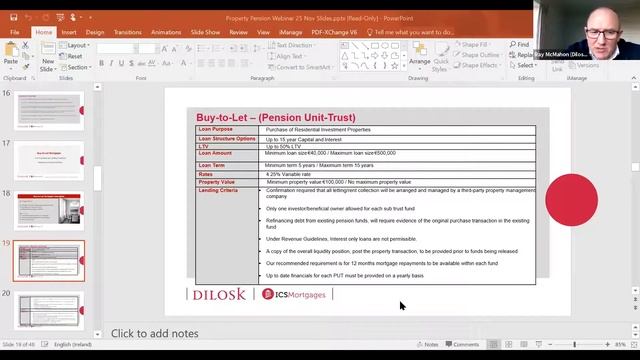Reset the slide layout
The image size is (640, 360).
(x=71, y=56)
